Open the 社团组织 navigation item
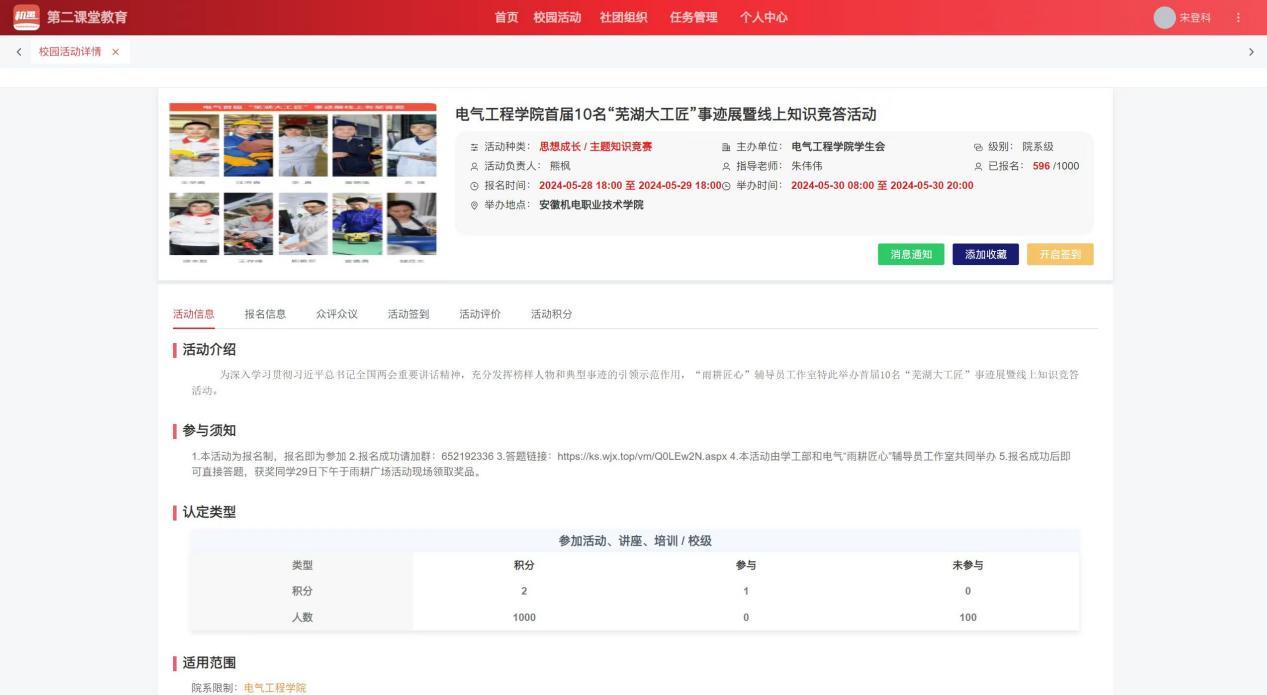Screen dimensions: 1267x695 (623, 18)
